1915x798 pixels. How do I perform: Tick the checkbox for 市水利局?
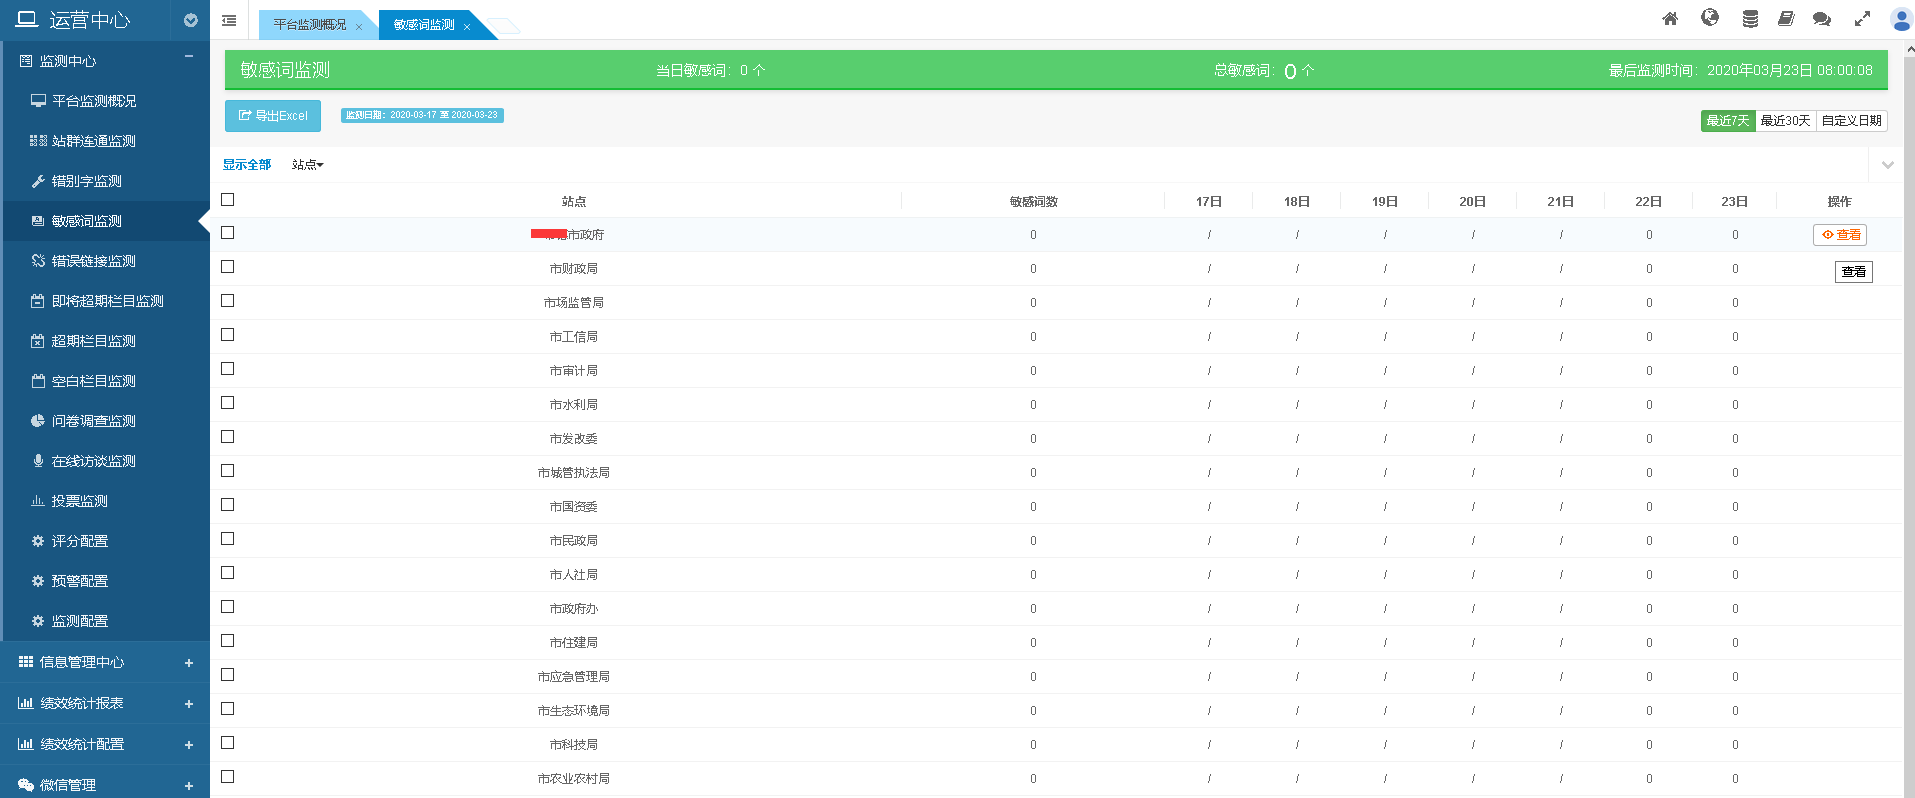click(x=228, y=403)
